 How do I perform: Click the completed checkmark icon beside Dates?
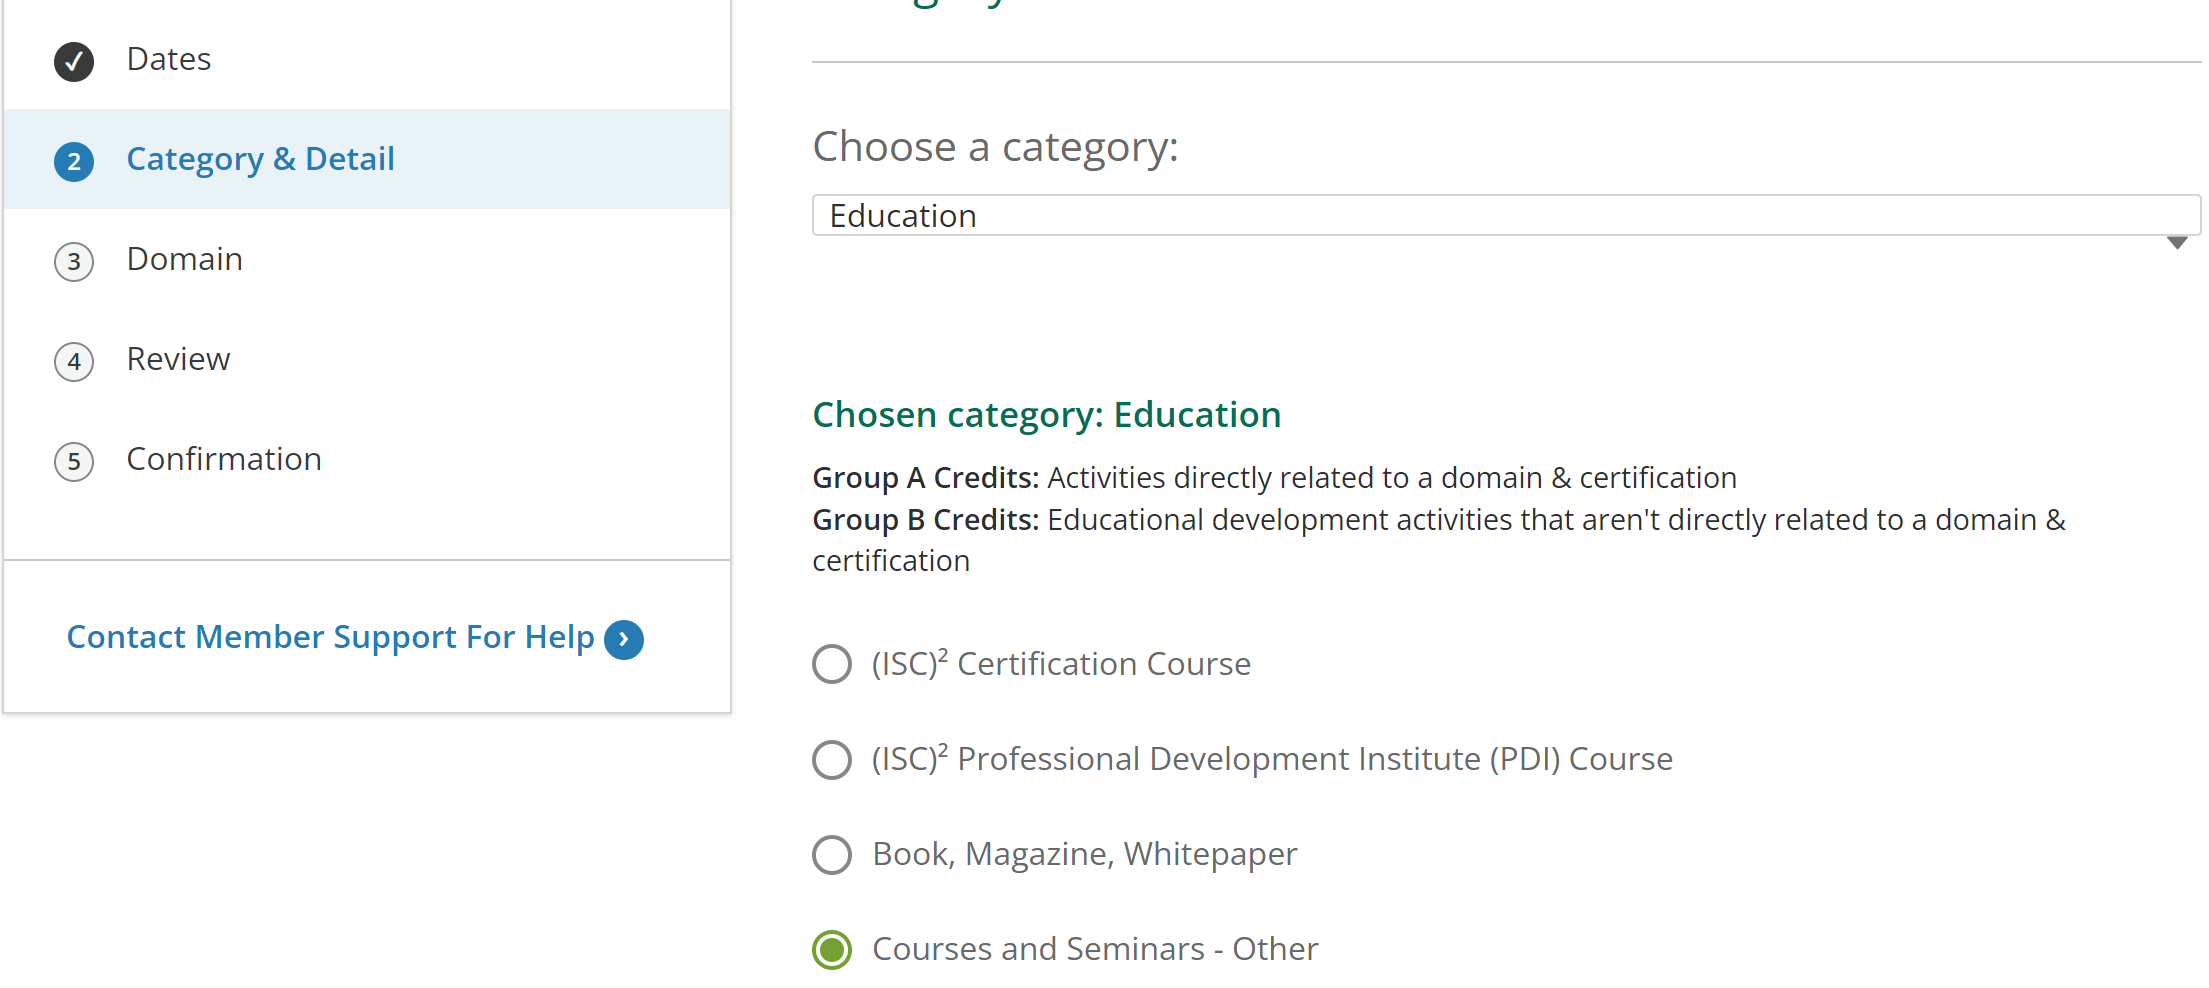pyautogui.click(x=74, y=62)
